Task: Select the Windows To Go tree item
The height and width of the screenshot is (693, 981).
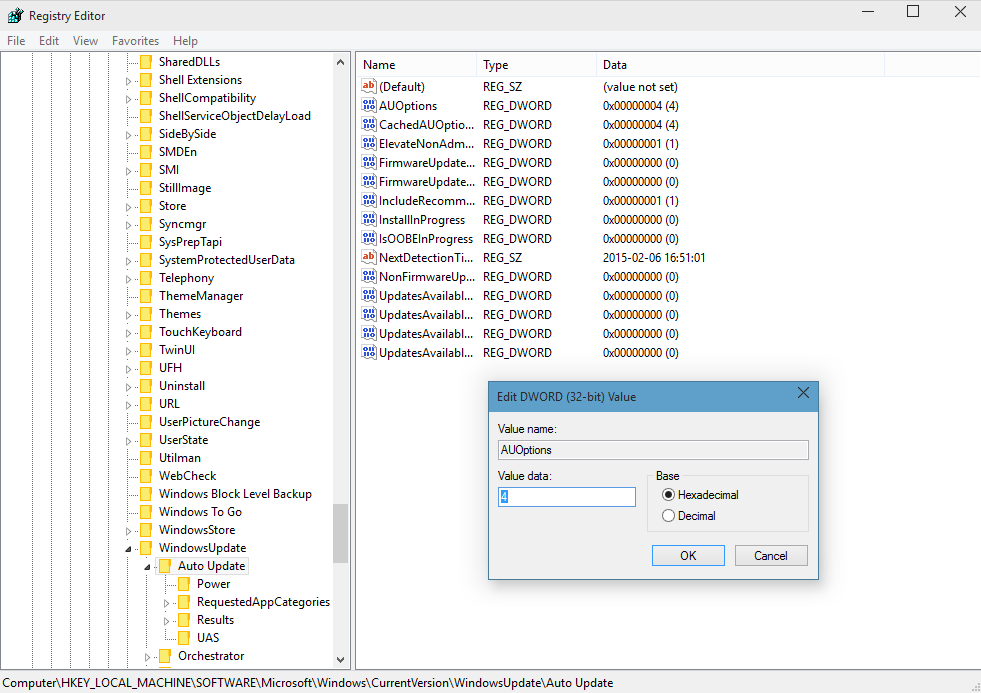Action: [x=200, y=512]
